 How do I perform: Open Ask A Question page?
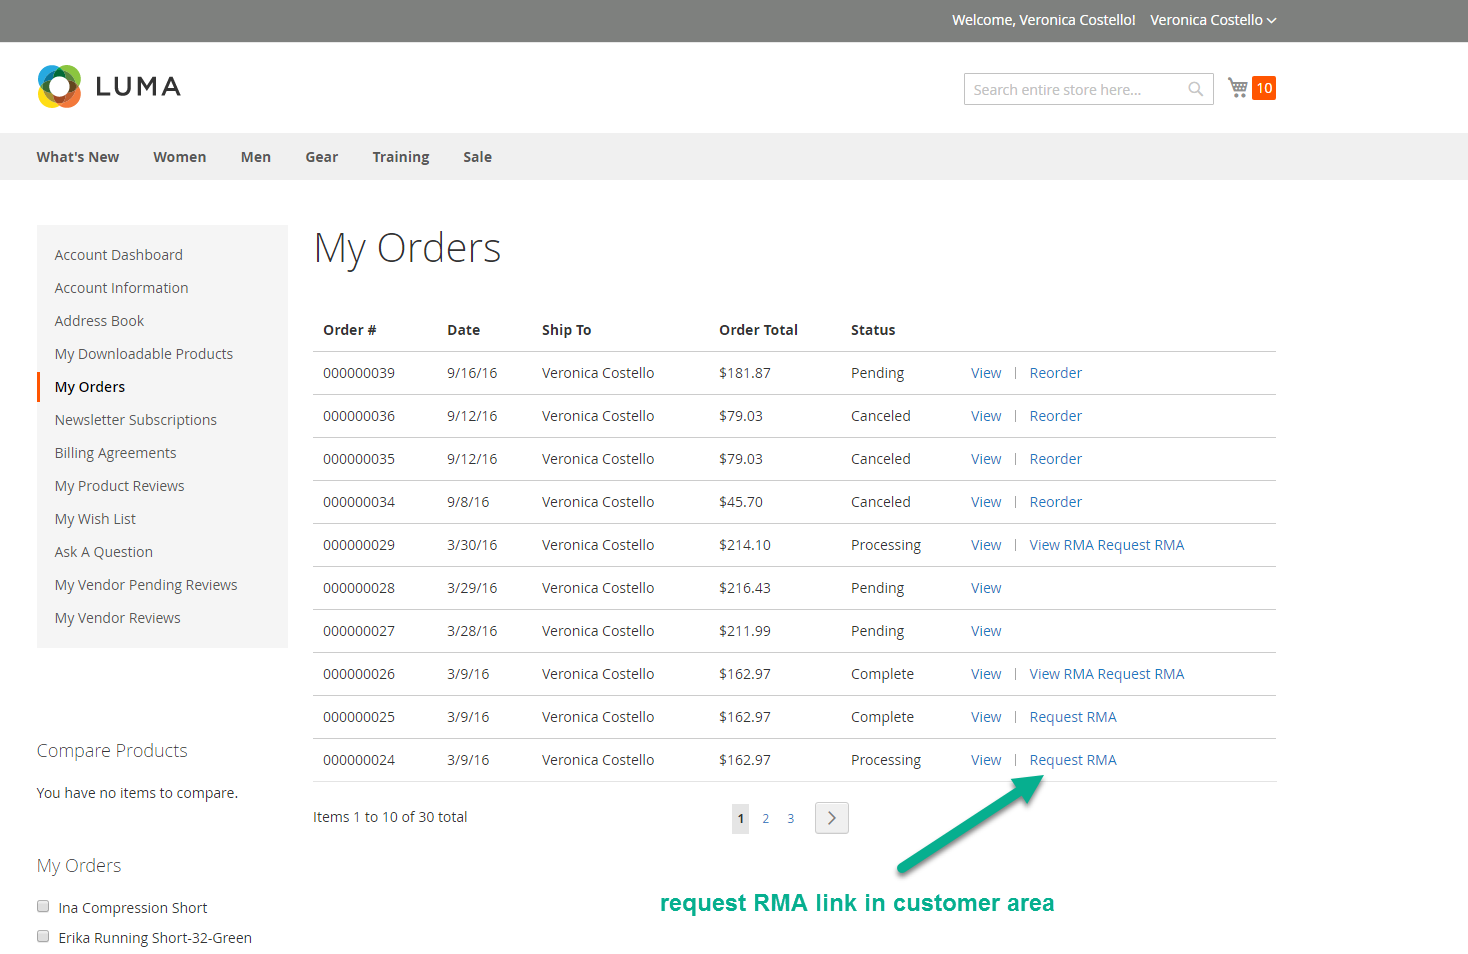click(104, 552)
